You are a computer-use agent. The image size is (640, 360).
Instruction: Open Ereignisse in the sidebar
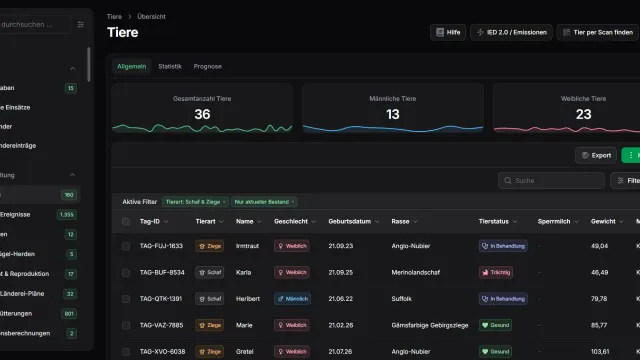[39, 215]
